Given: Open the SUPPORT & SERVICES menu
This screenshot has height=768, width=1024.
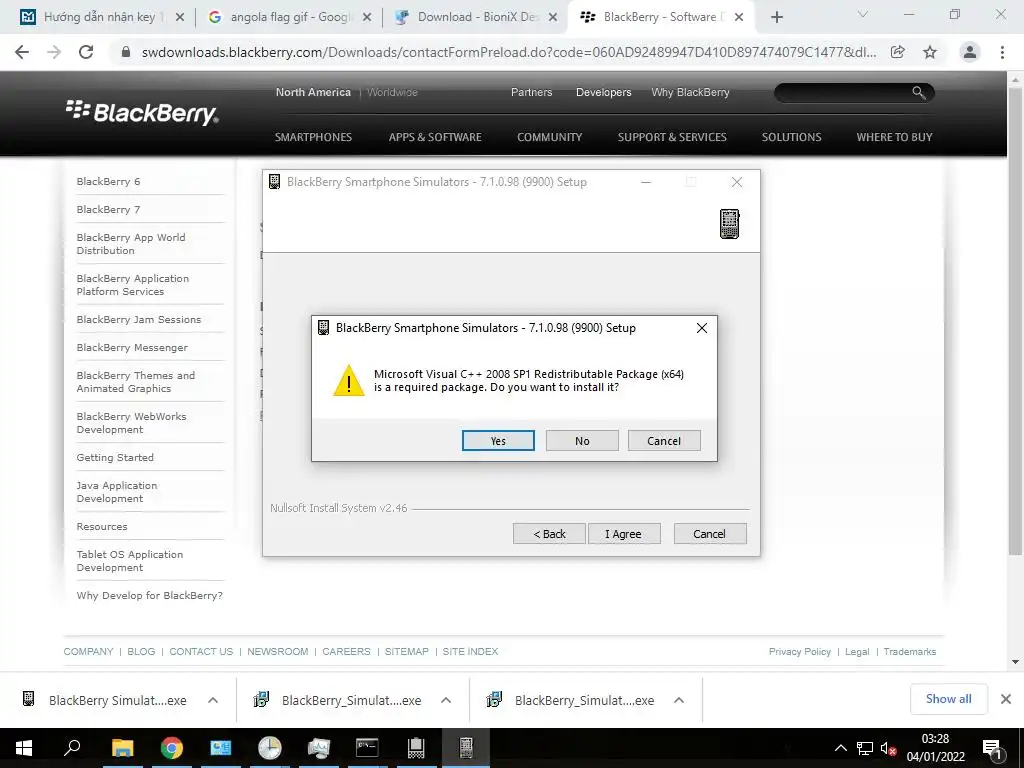Looking at the screenshot, I should (x=672, y=137).
